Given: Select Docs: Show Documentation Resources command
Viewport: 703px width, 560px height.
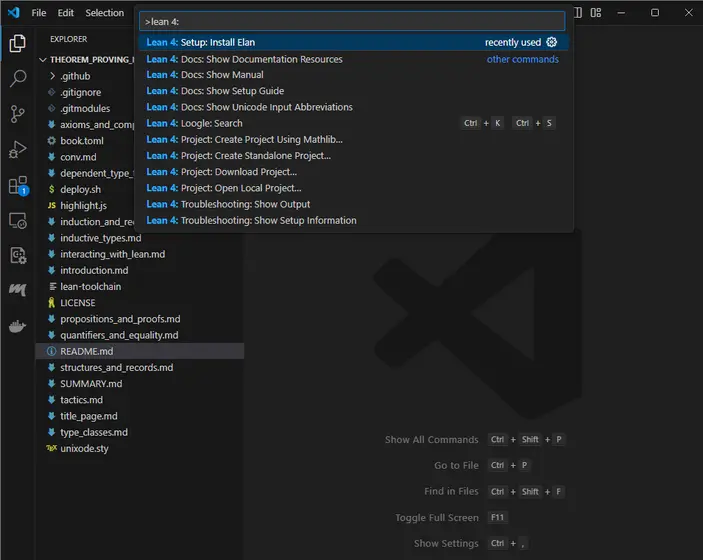Looking at the screenshot, I should tap(354, 59).
